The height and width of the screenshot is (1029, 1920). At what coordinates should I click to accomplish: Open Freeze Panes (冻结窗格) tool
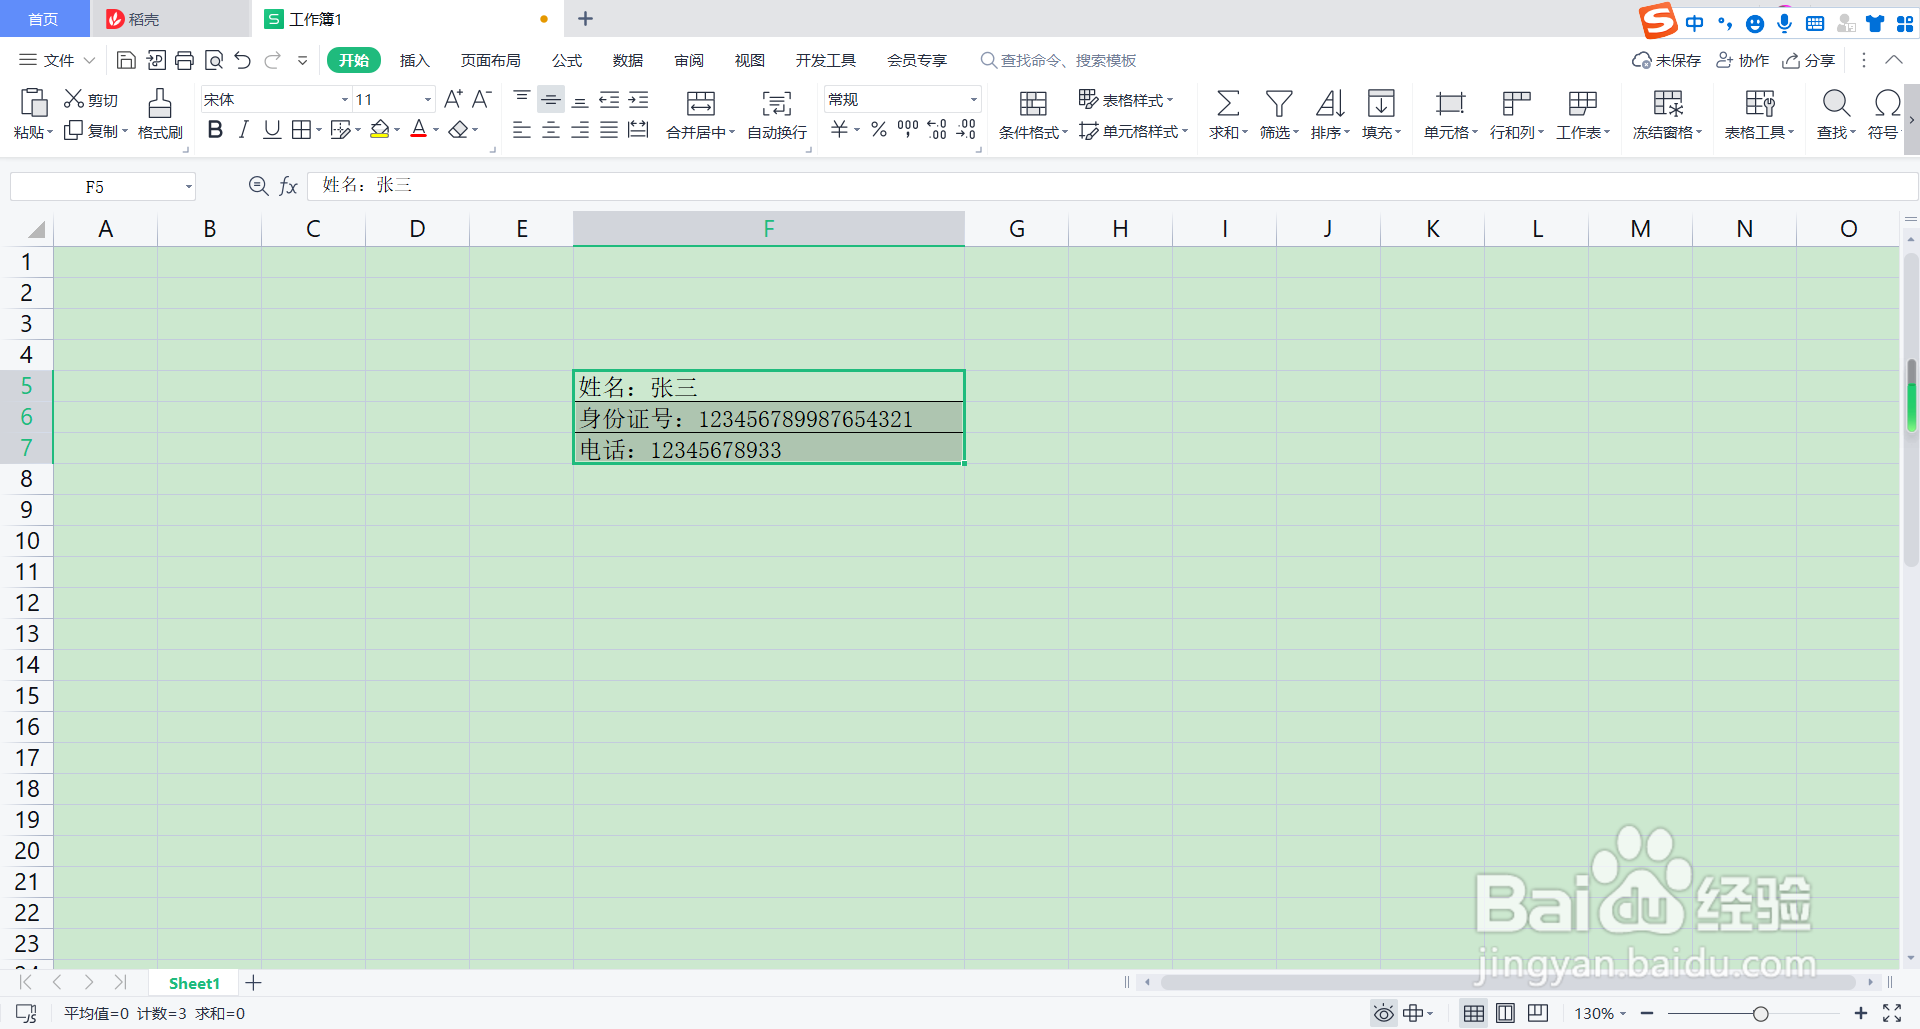(1667, 114)
